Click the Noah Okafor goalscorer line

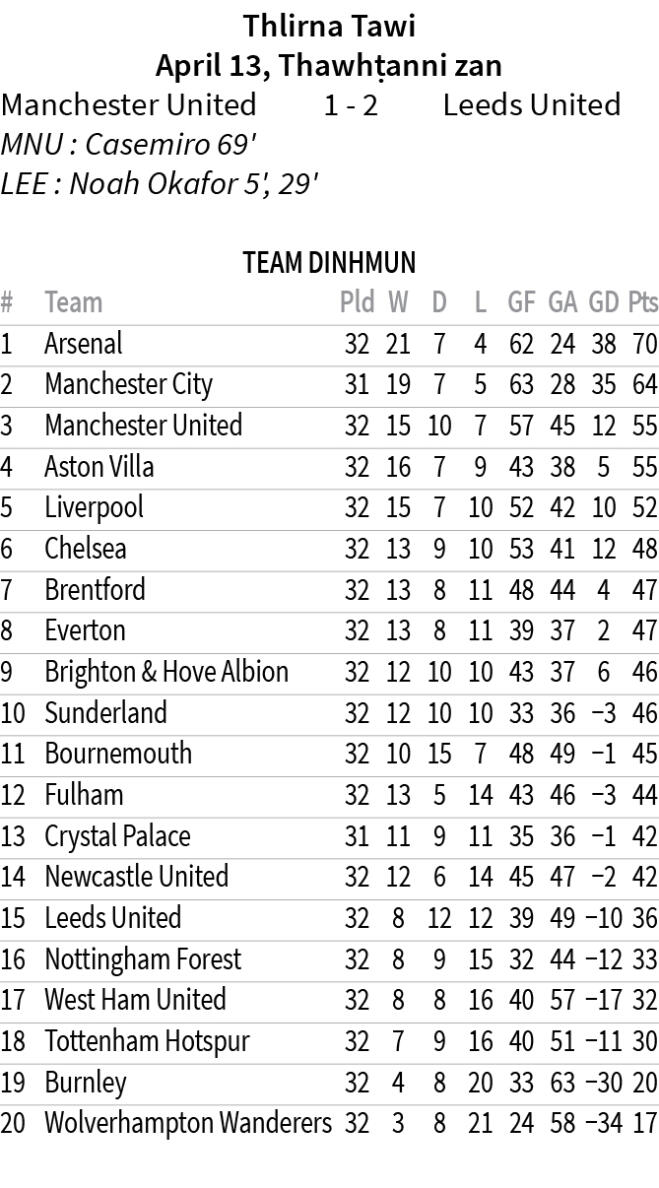(x=161, y=185)
